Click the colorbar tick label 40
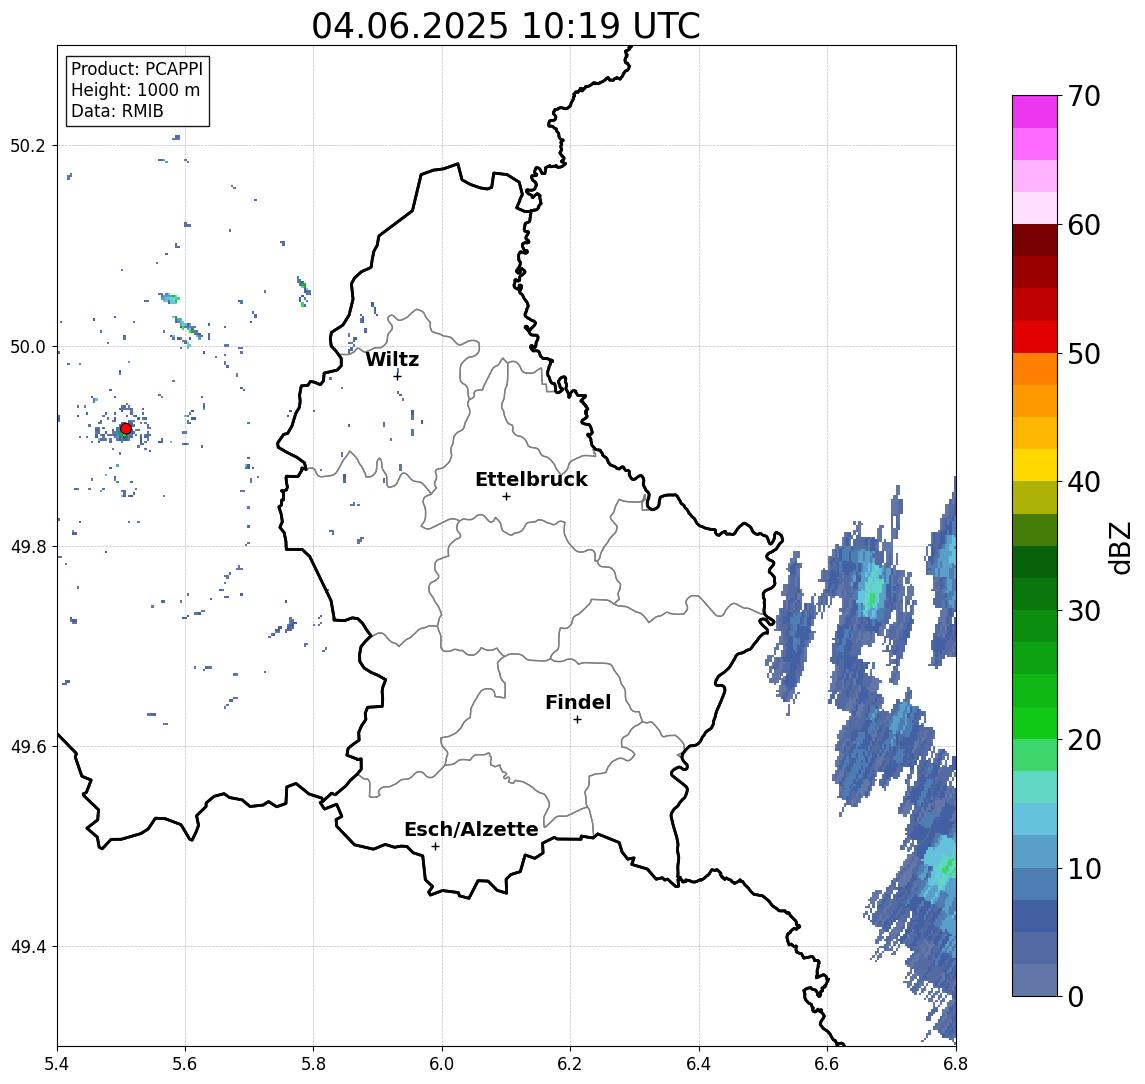The height and width of the screenshot is (1084, 1145). coord(1084,482)
